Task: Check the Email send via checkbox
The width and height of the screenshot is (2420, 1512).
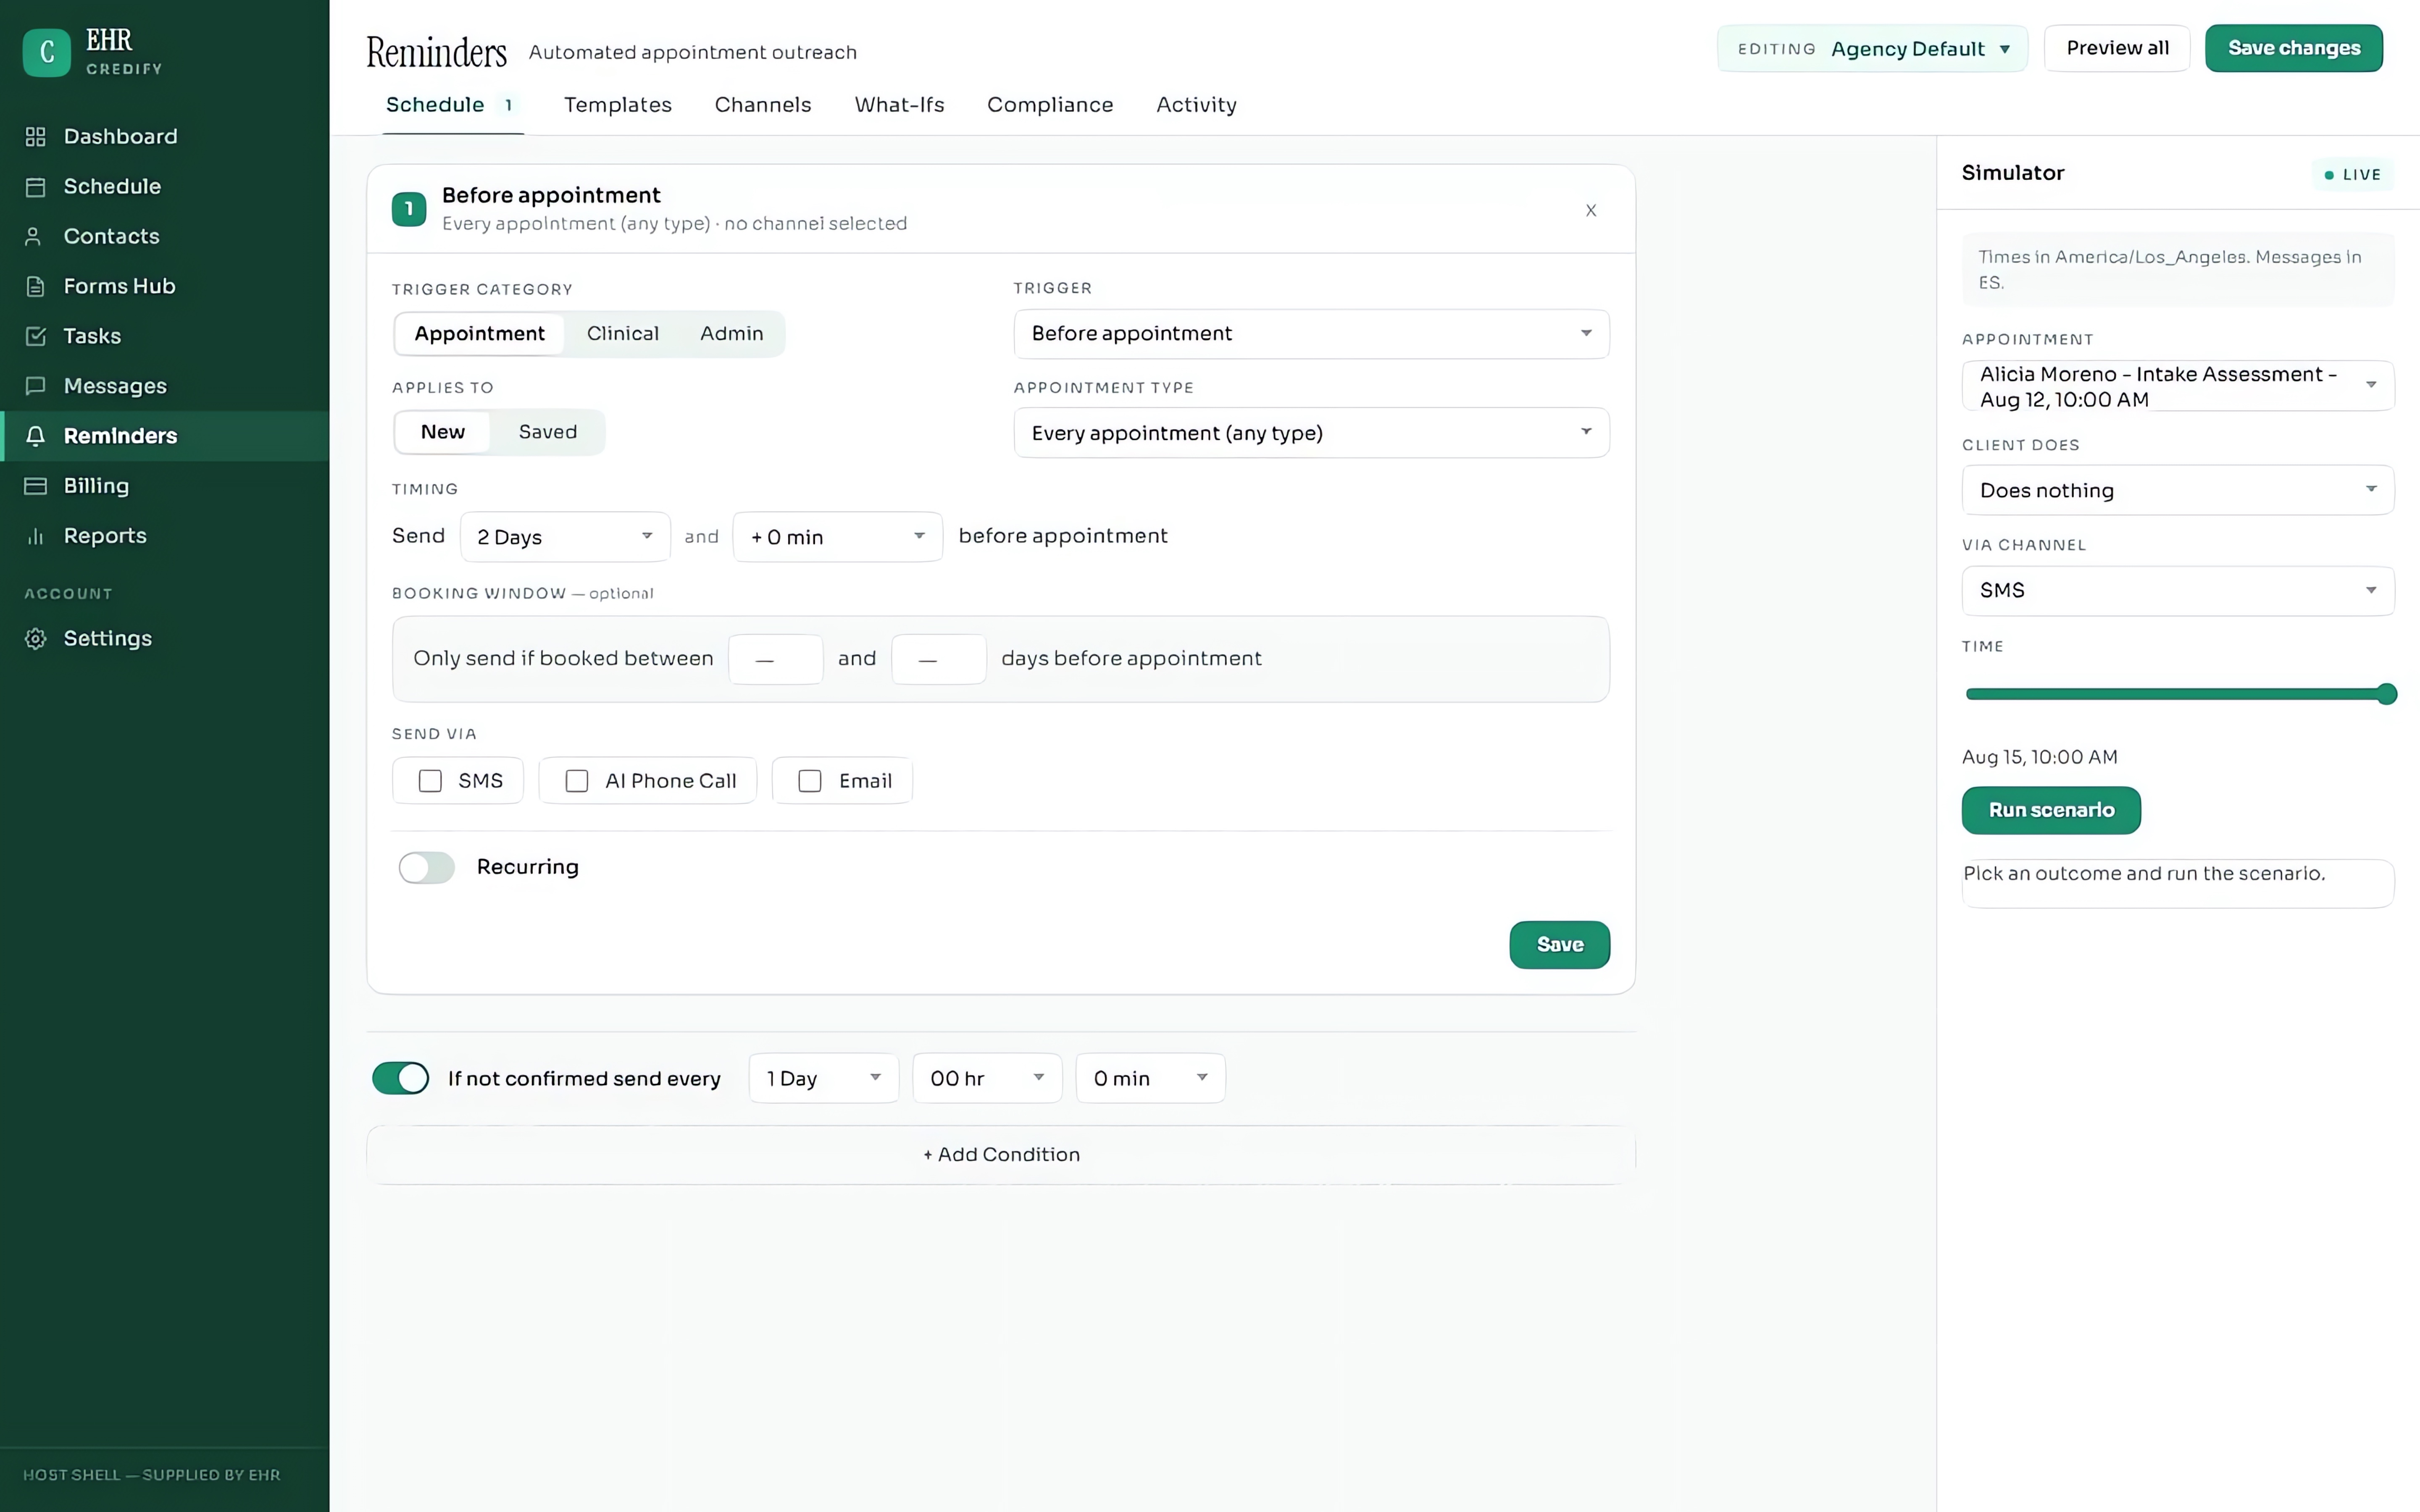Action: (x=810, y=781)
